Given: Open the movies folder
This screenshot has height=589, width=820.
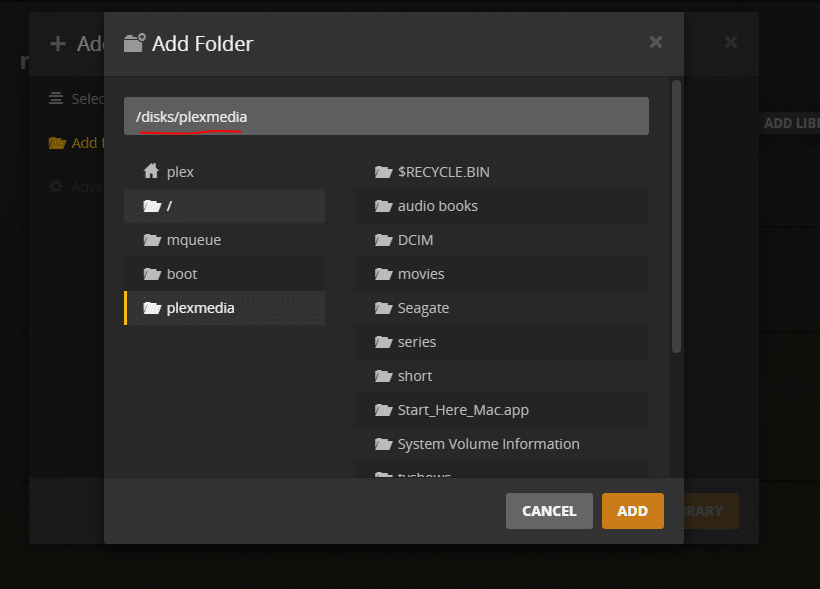Looking at the screenshot, I should (x=502, y=274).
